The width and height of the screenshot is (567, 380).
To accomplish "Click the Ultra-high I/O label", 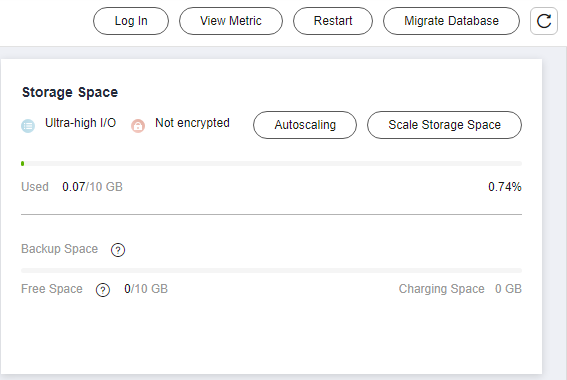I will pyautogui.click(x=80, y=123).
